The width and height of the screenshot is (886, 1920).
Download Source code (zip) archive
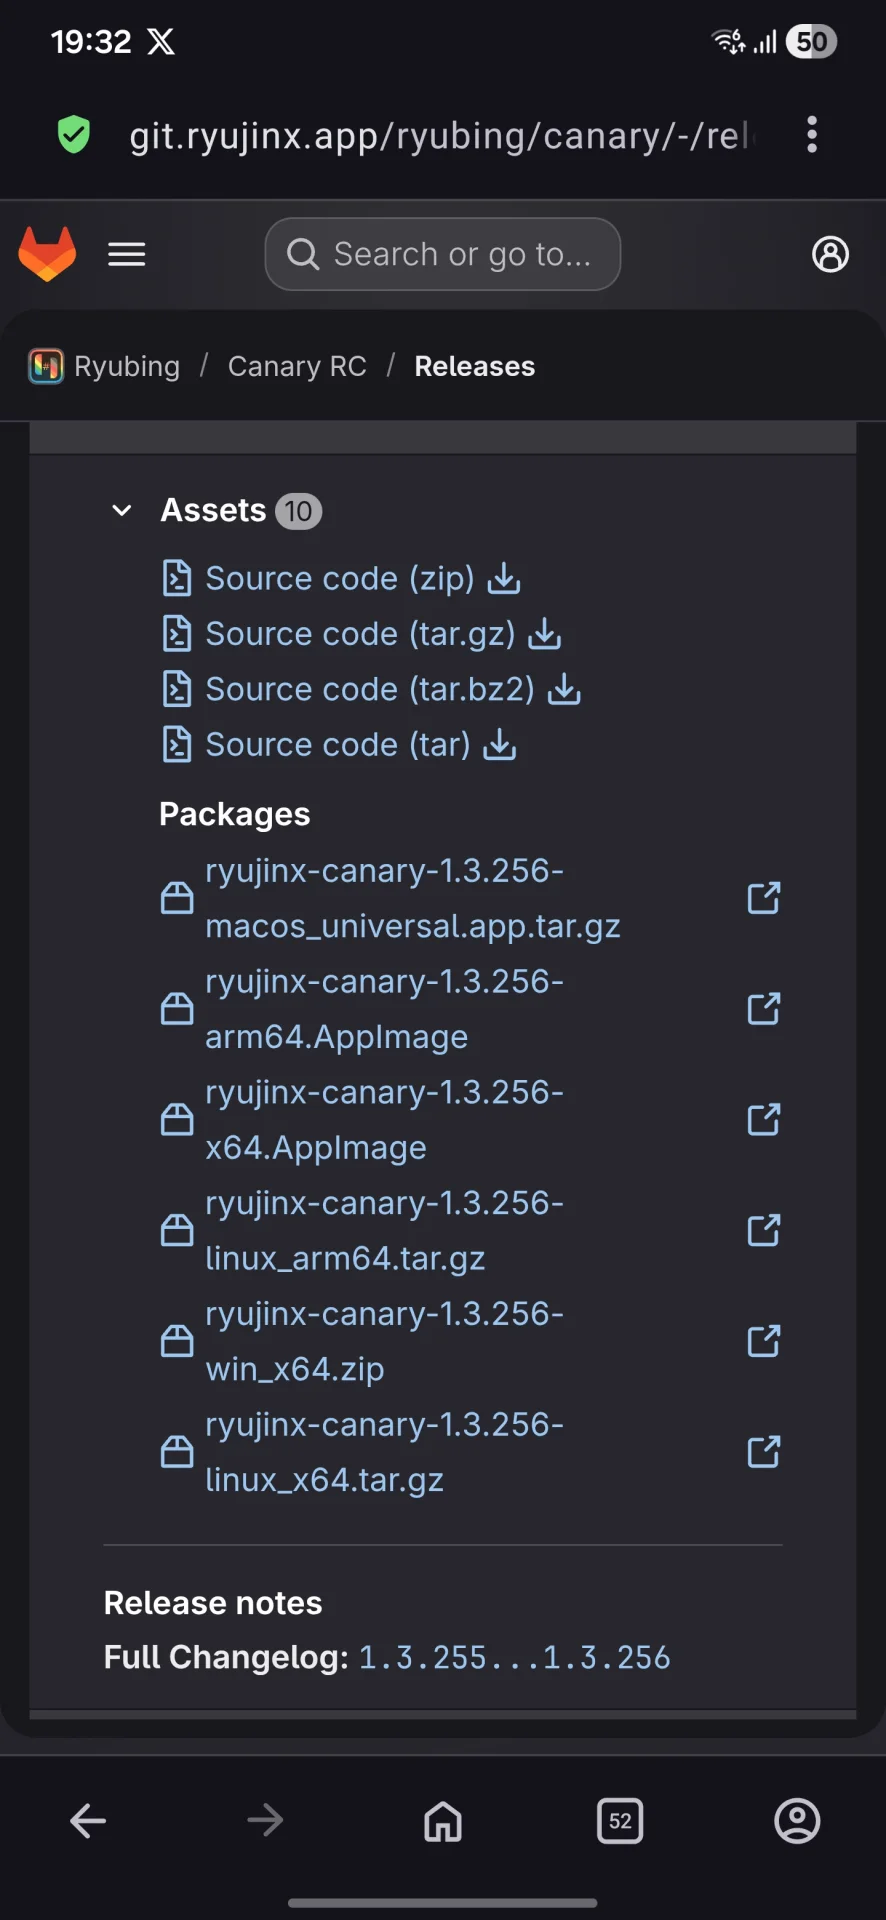coord(340,578)
